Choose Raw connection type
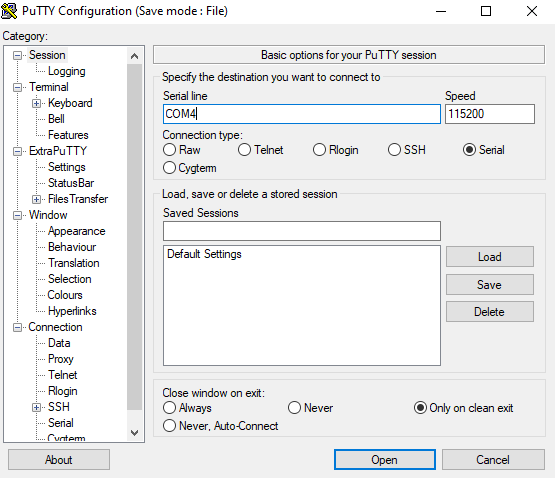Image resolution: width=555 pixels, height=478 pixels. click(182, 150)
